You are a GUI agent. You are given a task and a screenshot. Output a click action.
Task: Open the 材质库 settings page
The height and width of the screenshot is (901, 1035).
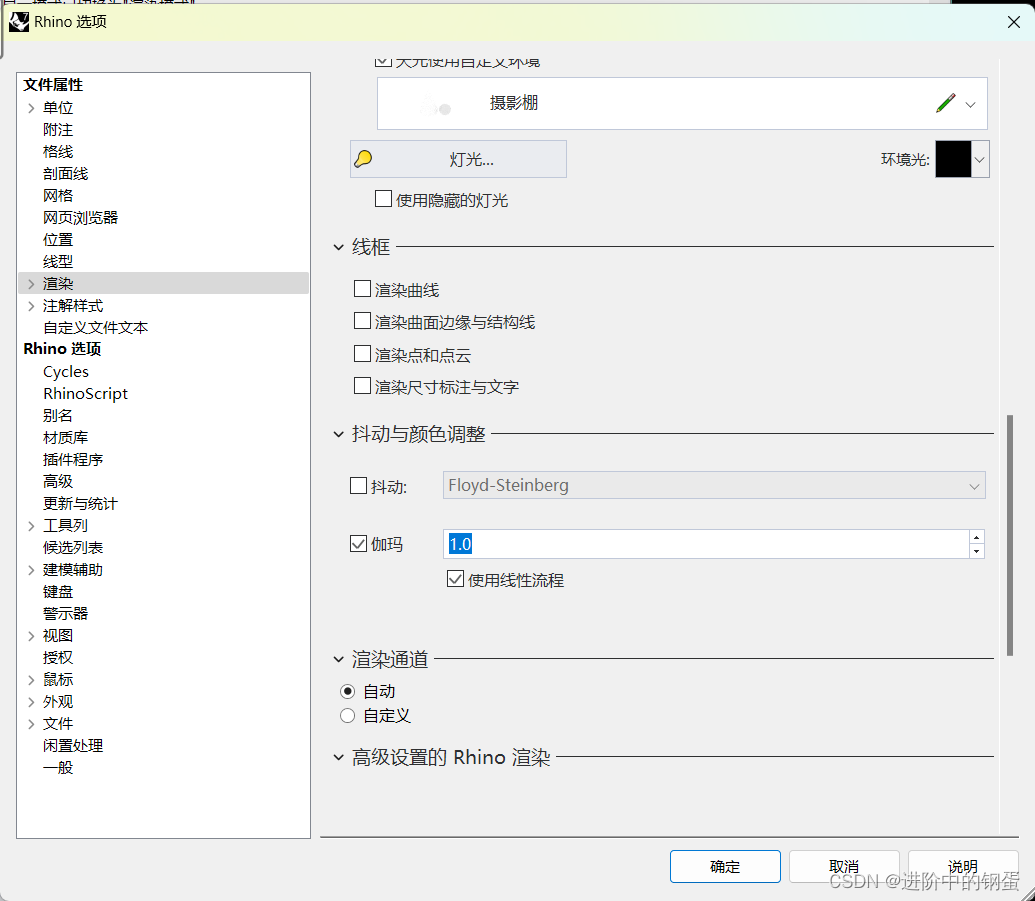tap(65, 437)
